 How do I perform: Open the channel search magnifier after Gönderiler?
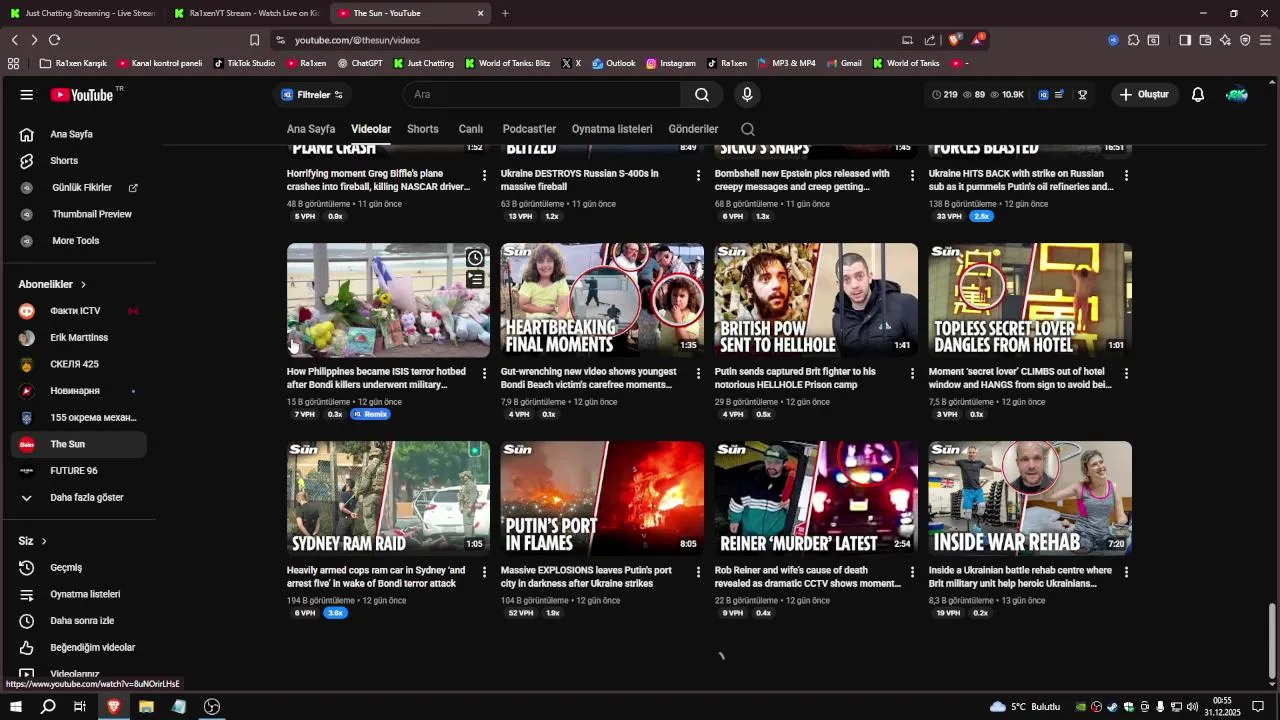coord(748,129)
